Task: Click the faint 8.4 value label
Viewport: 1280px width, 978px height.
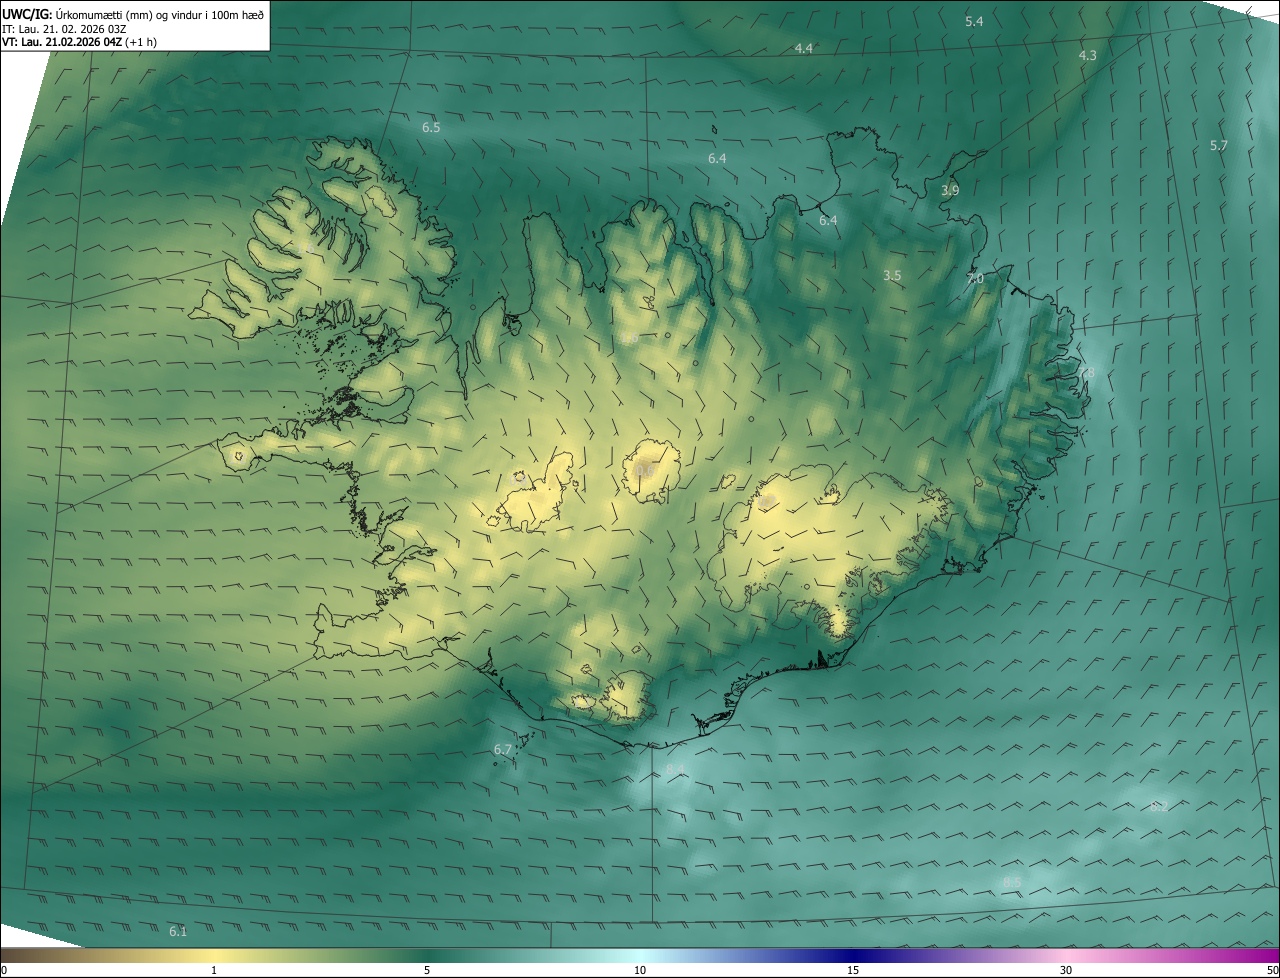Action: pyautogui.click(x=675, y=769)
